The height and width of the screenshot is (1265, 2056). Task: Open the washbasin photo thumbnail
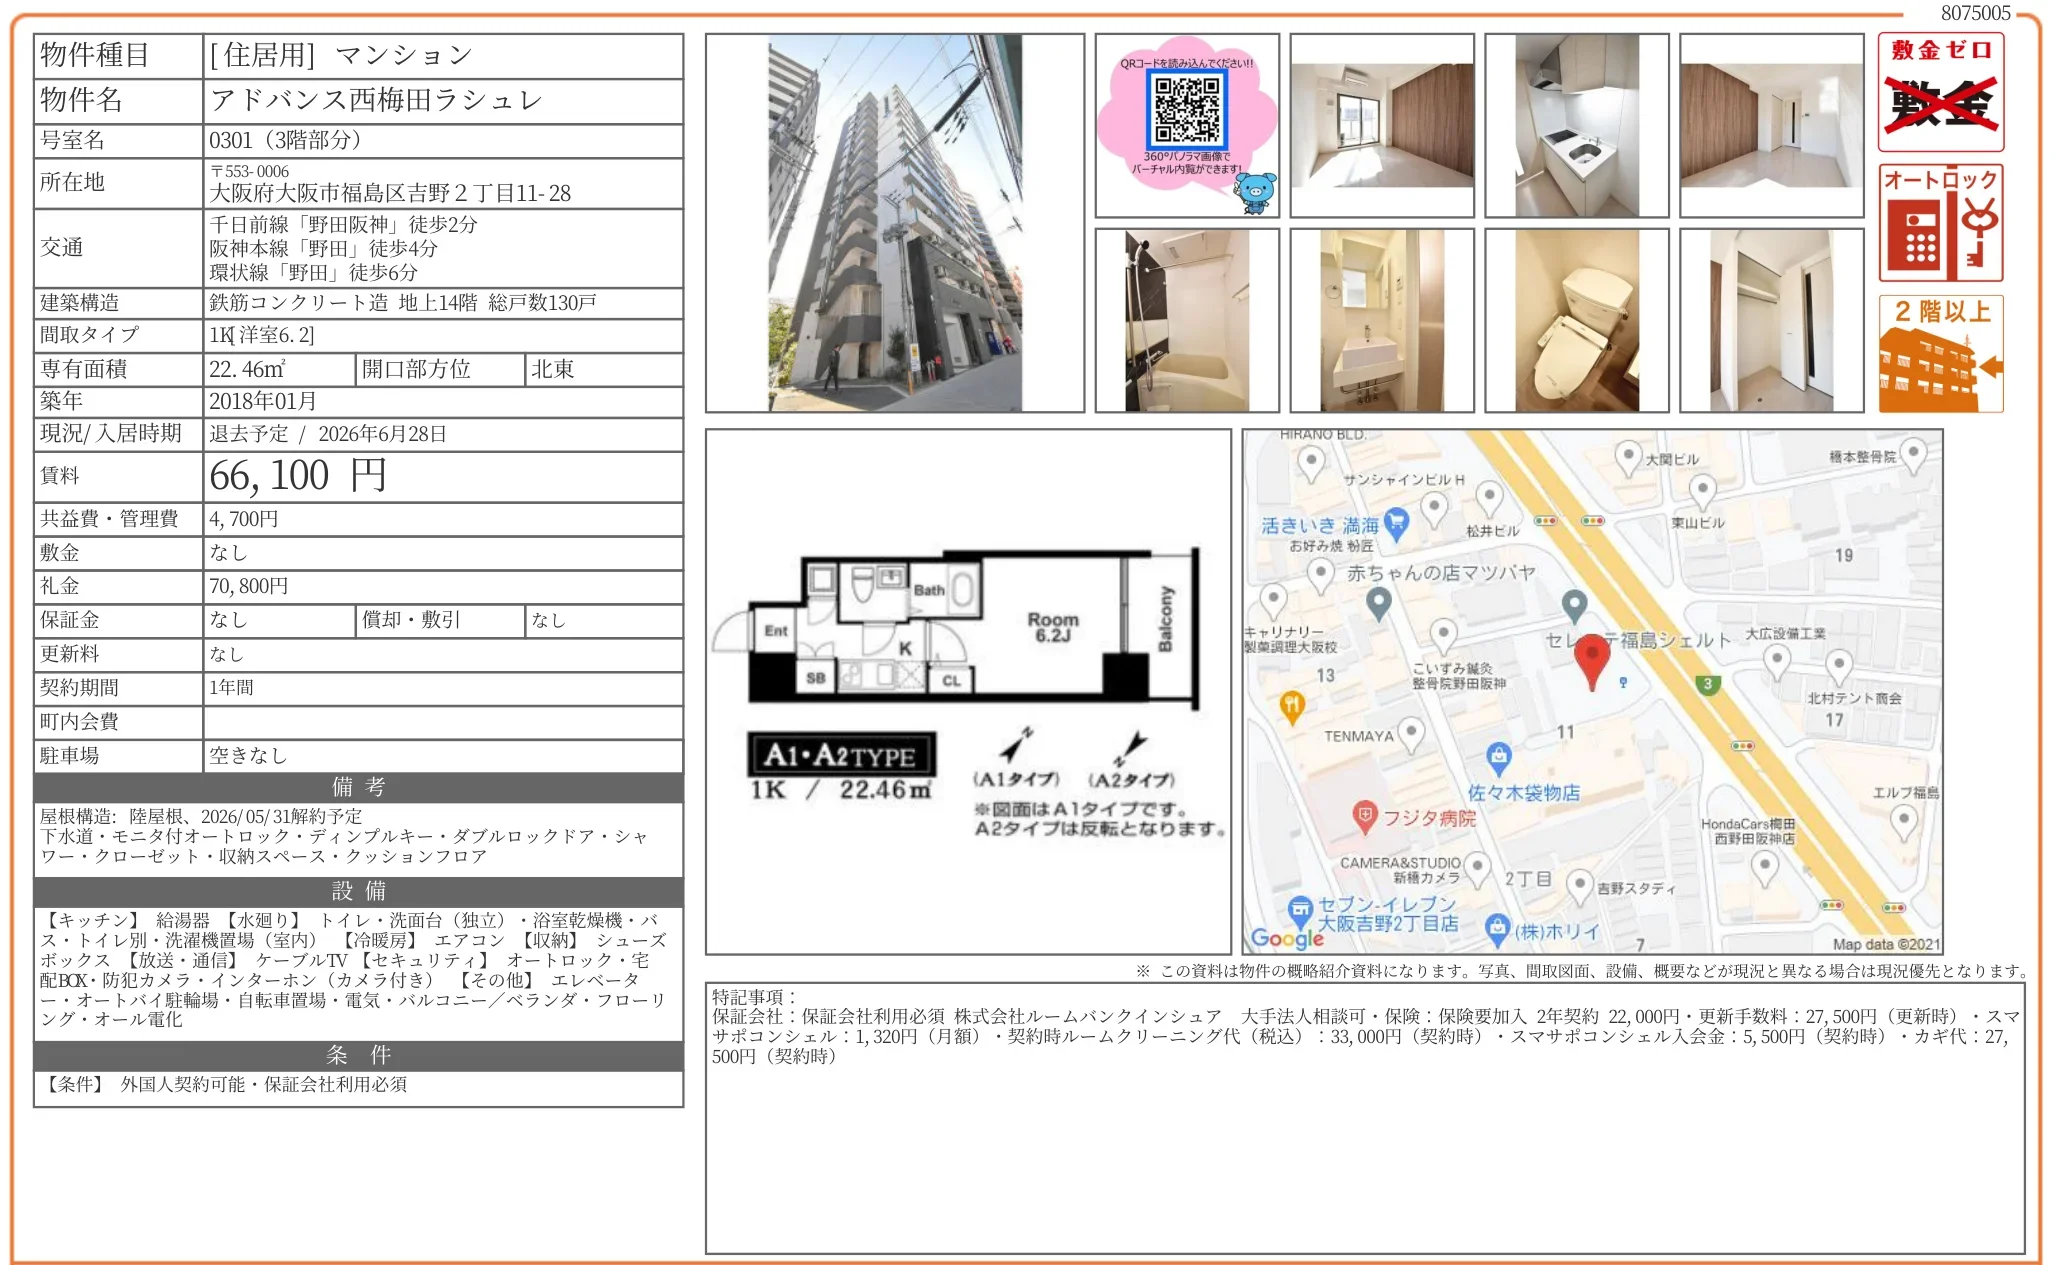coord(1381,320)
